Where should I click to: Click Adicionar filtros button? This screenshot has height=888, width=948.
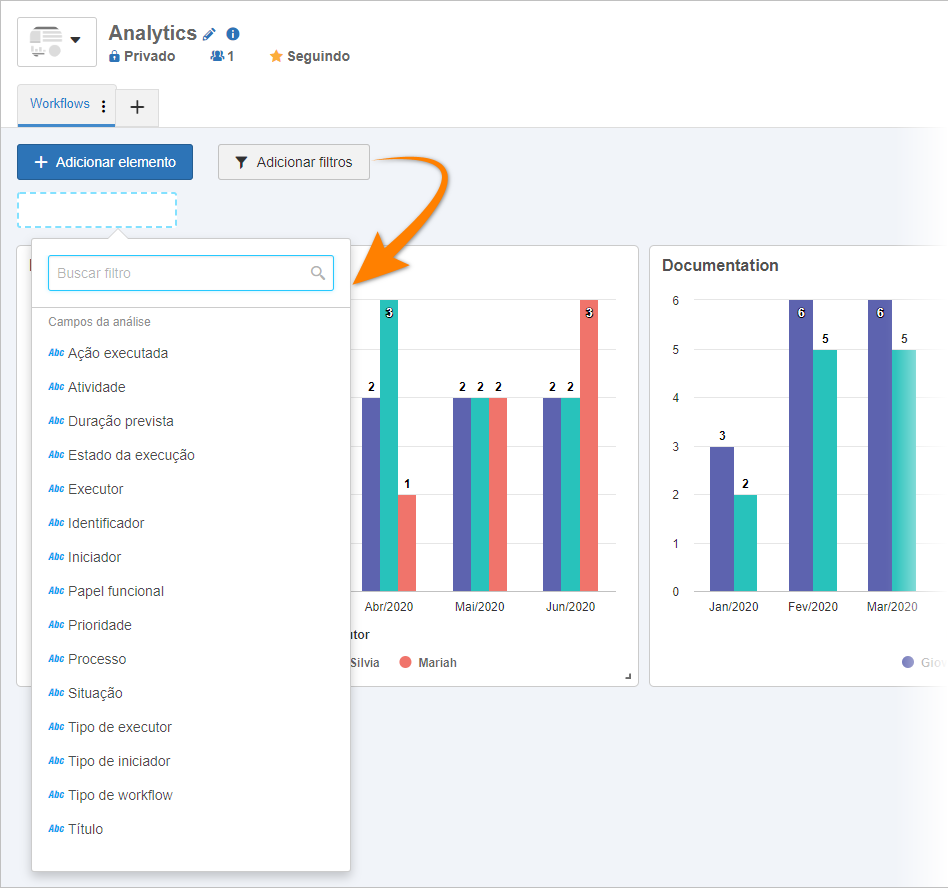coord(294,162)
